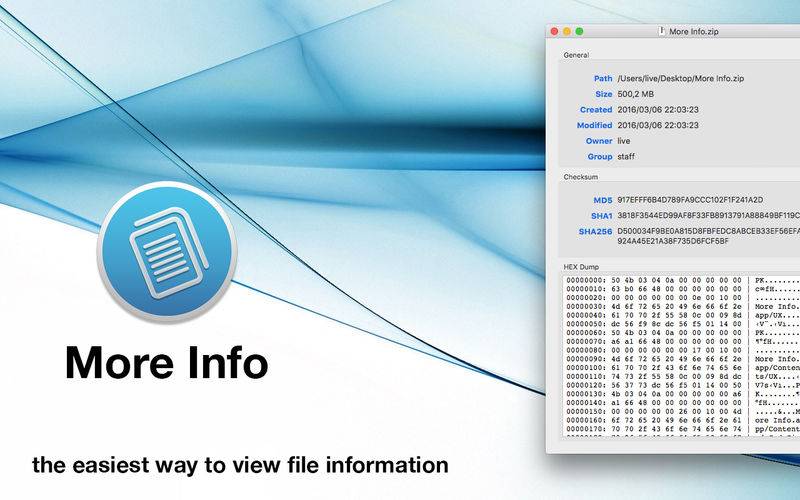Close the More Info.zip window
The image size is (800, 500).
coord(554,32)
